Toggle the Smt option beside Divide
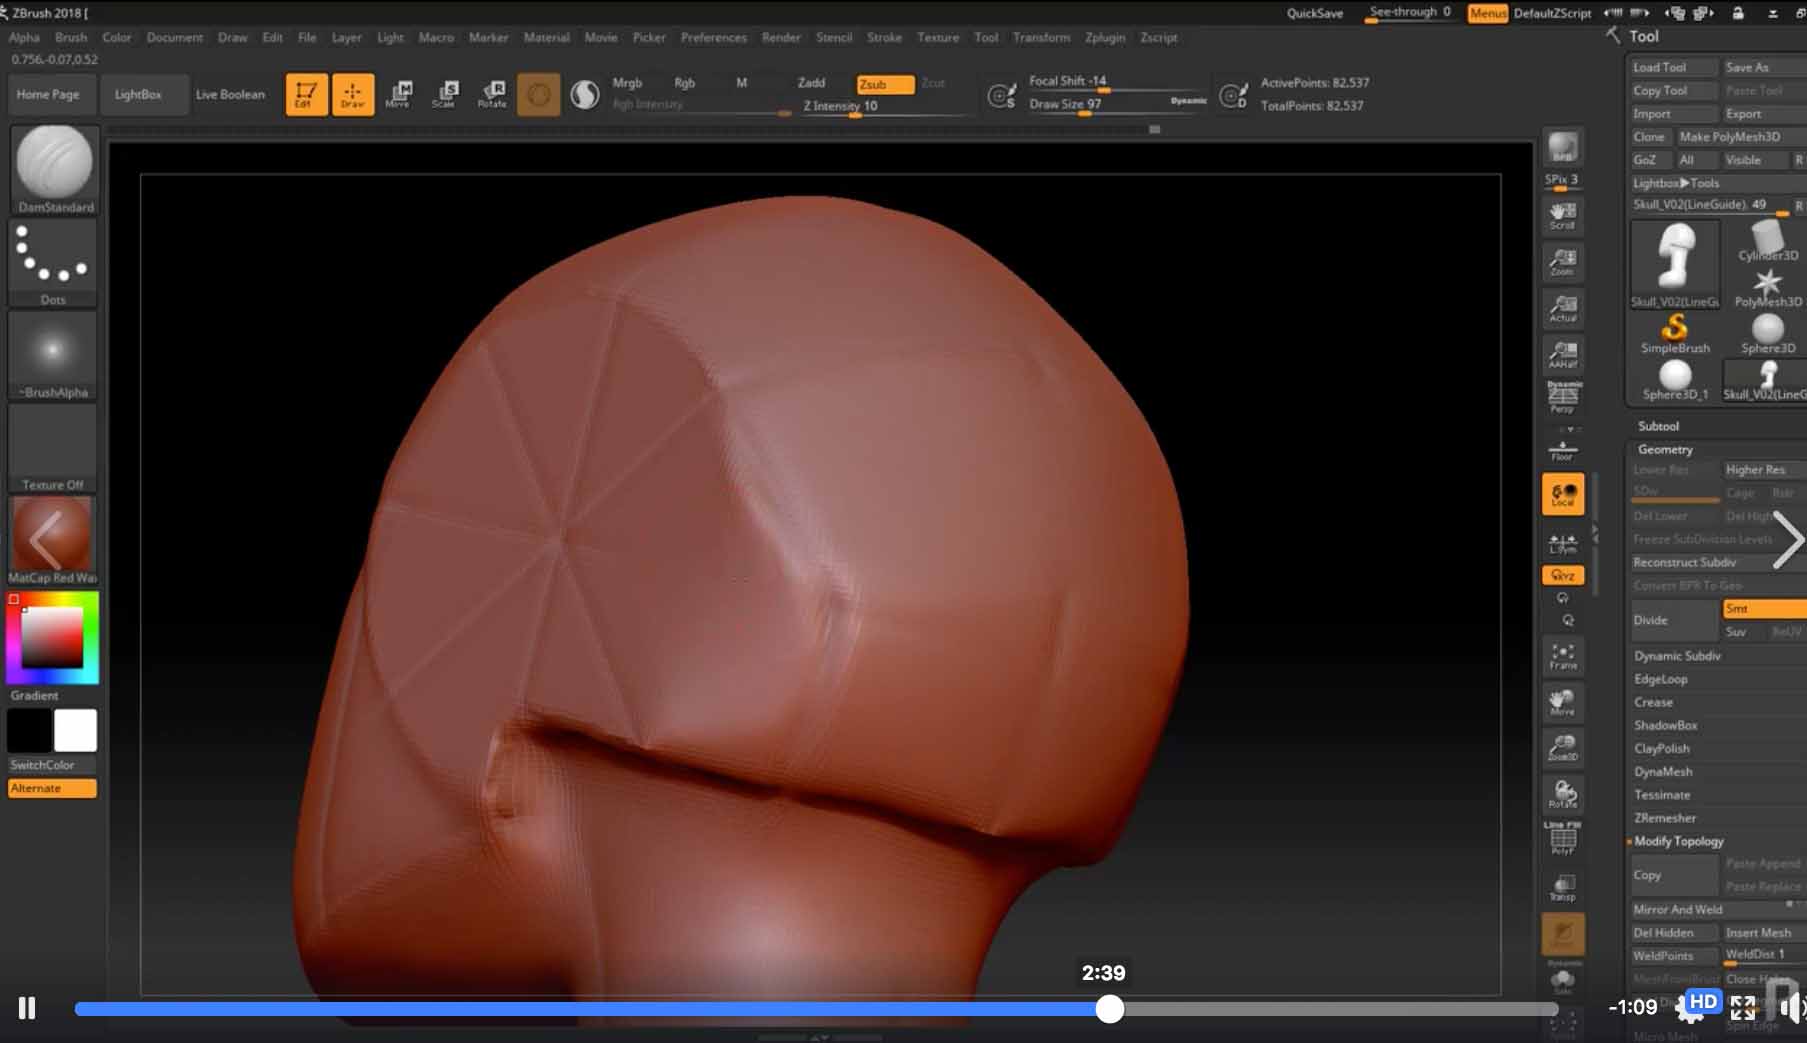This screenshot has width=1807, height=1043. pyautogui.click(x=1762, y=609)
